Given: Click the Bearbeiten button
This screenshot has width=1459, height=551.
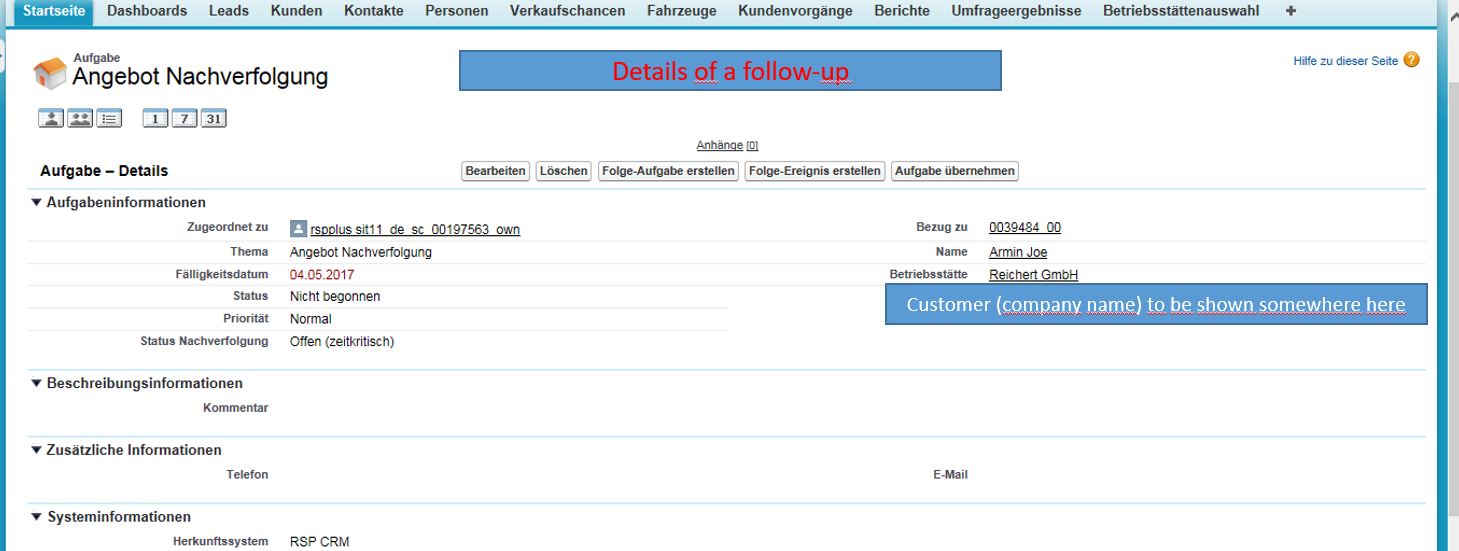Looking at the screenshot, I should pos(496,171).
